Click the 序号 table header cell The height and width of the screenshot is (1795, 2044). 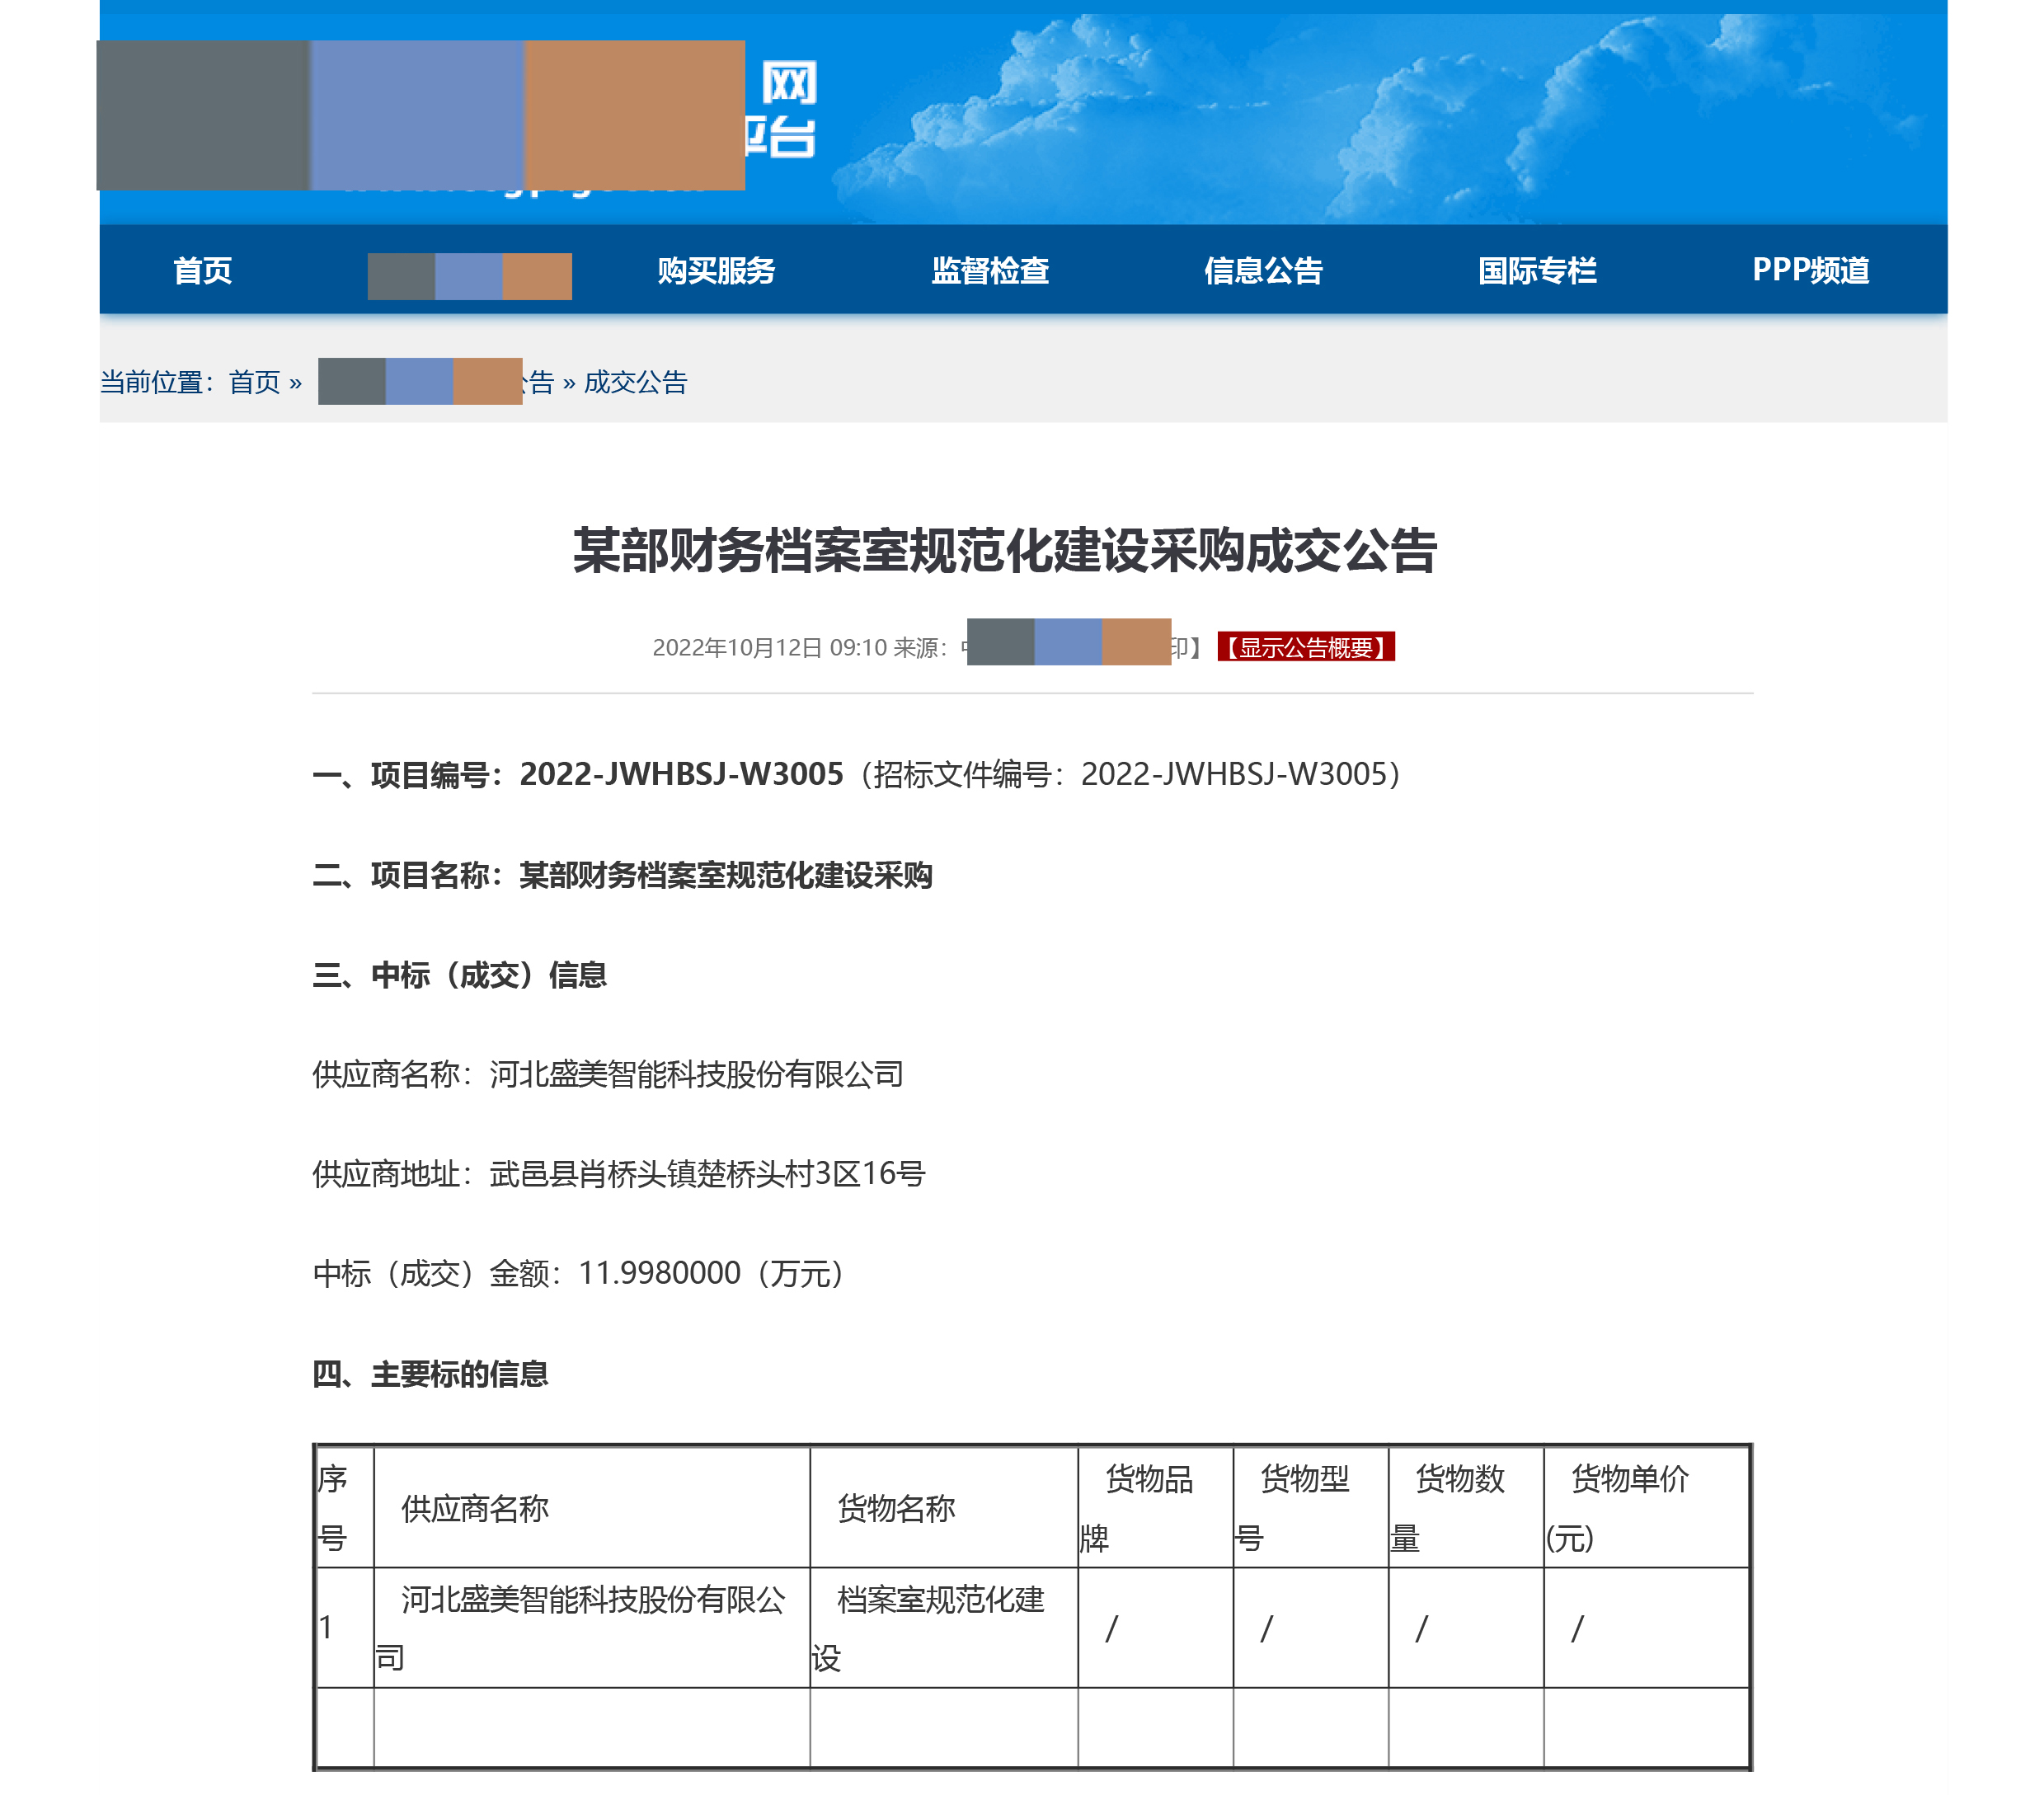(345, 1507)
